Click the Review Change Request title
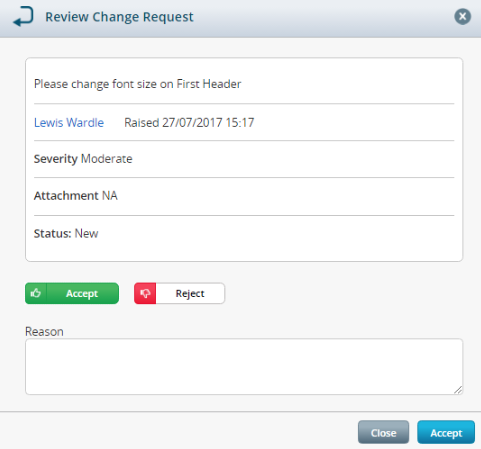 [119, 17]
